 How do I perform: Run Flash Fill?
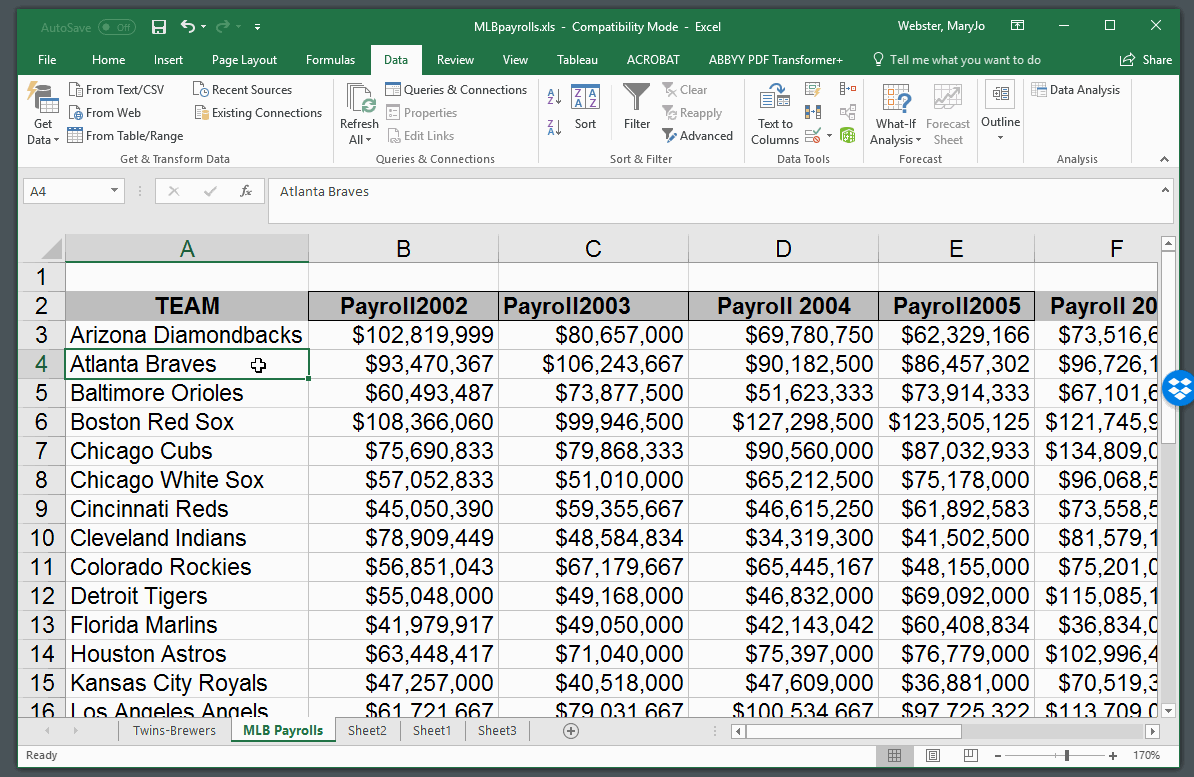(x=812, y=90)
